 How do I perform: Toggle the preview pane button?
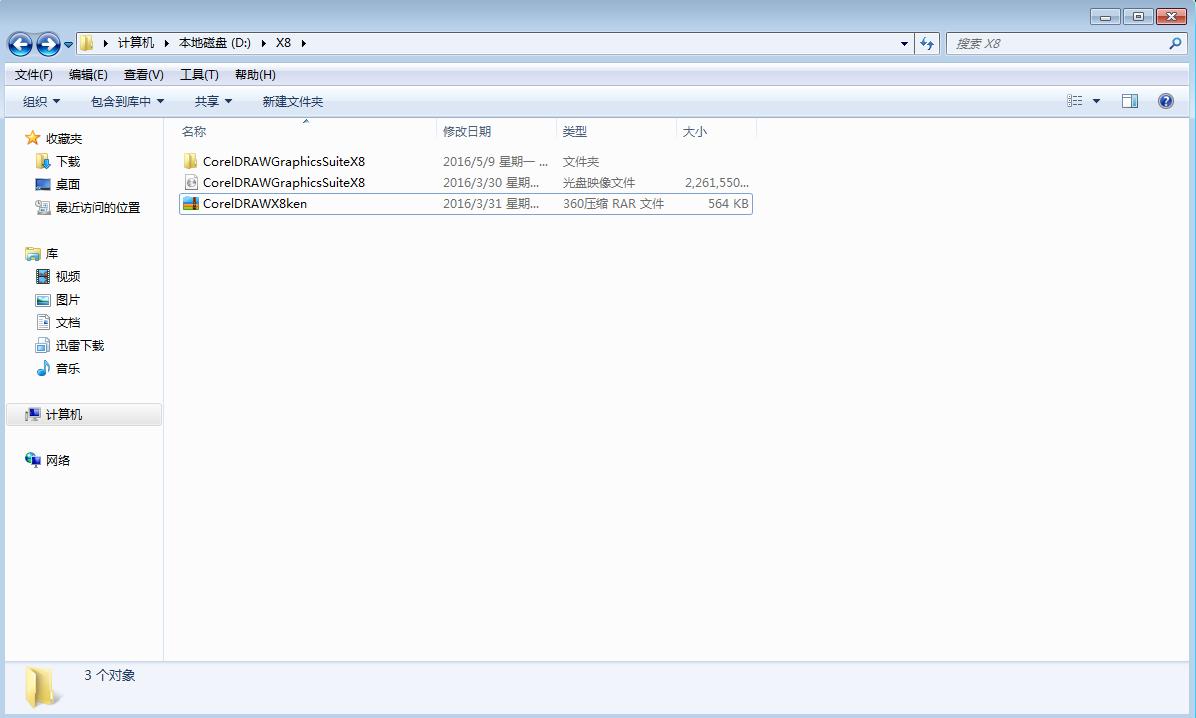(1130, 100)
